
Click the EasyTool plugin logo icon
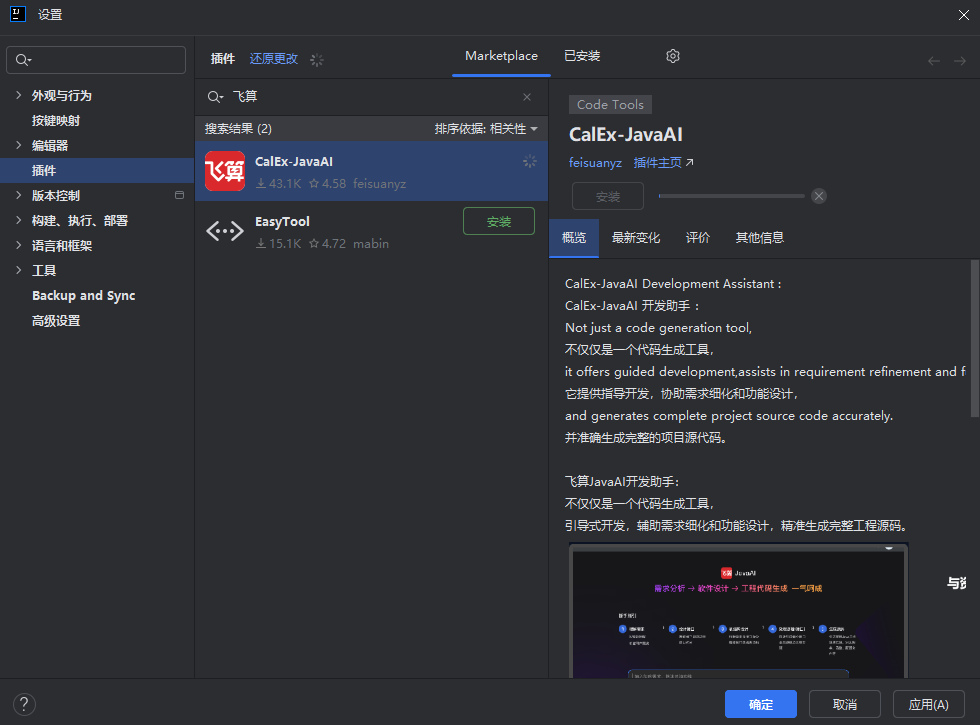click(x=225, y=232)
